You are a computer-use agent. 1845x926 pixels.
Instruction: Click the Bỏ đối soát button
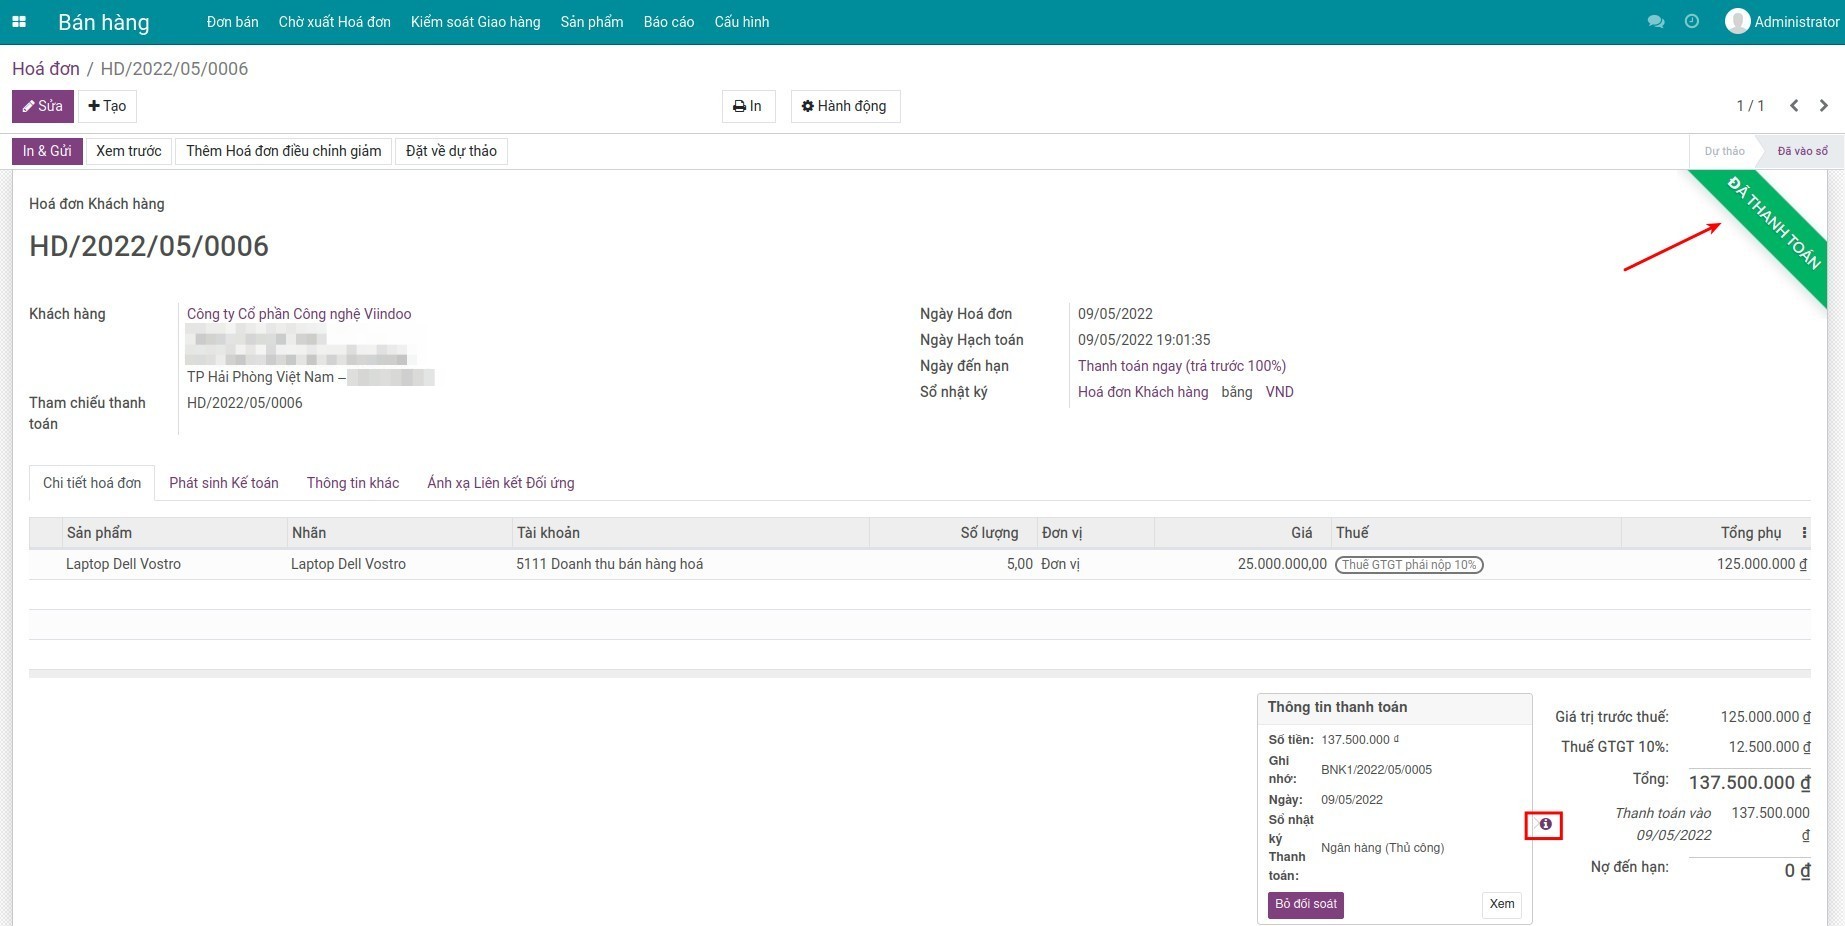[1306, 904]
